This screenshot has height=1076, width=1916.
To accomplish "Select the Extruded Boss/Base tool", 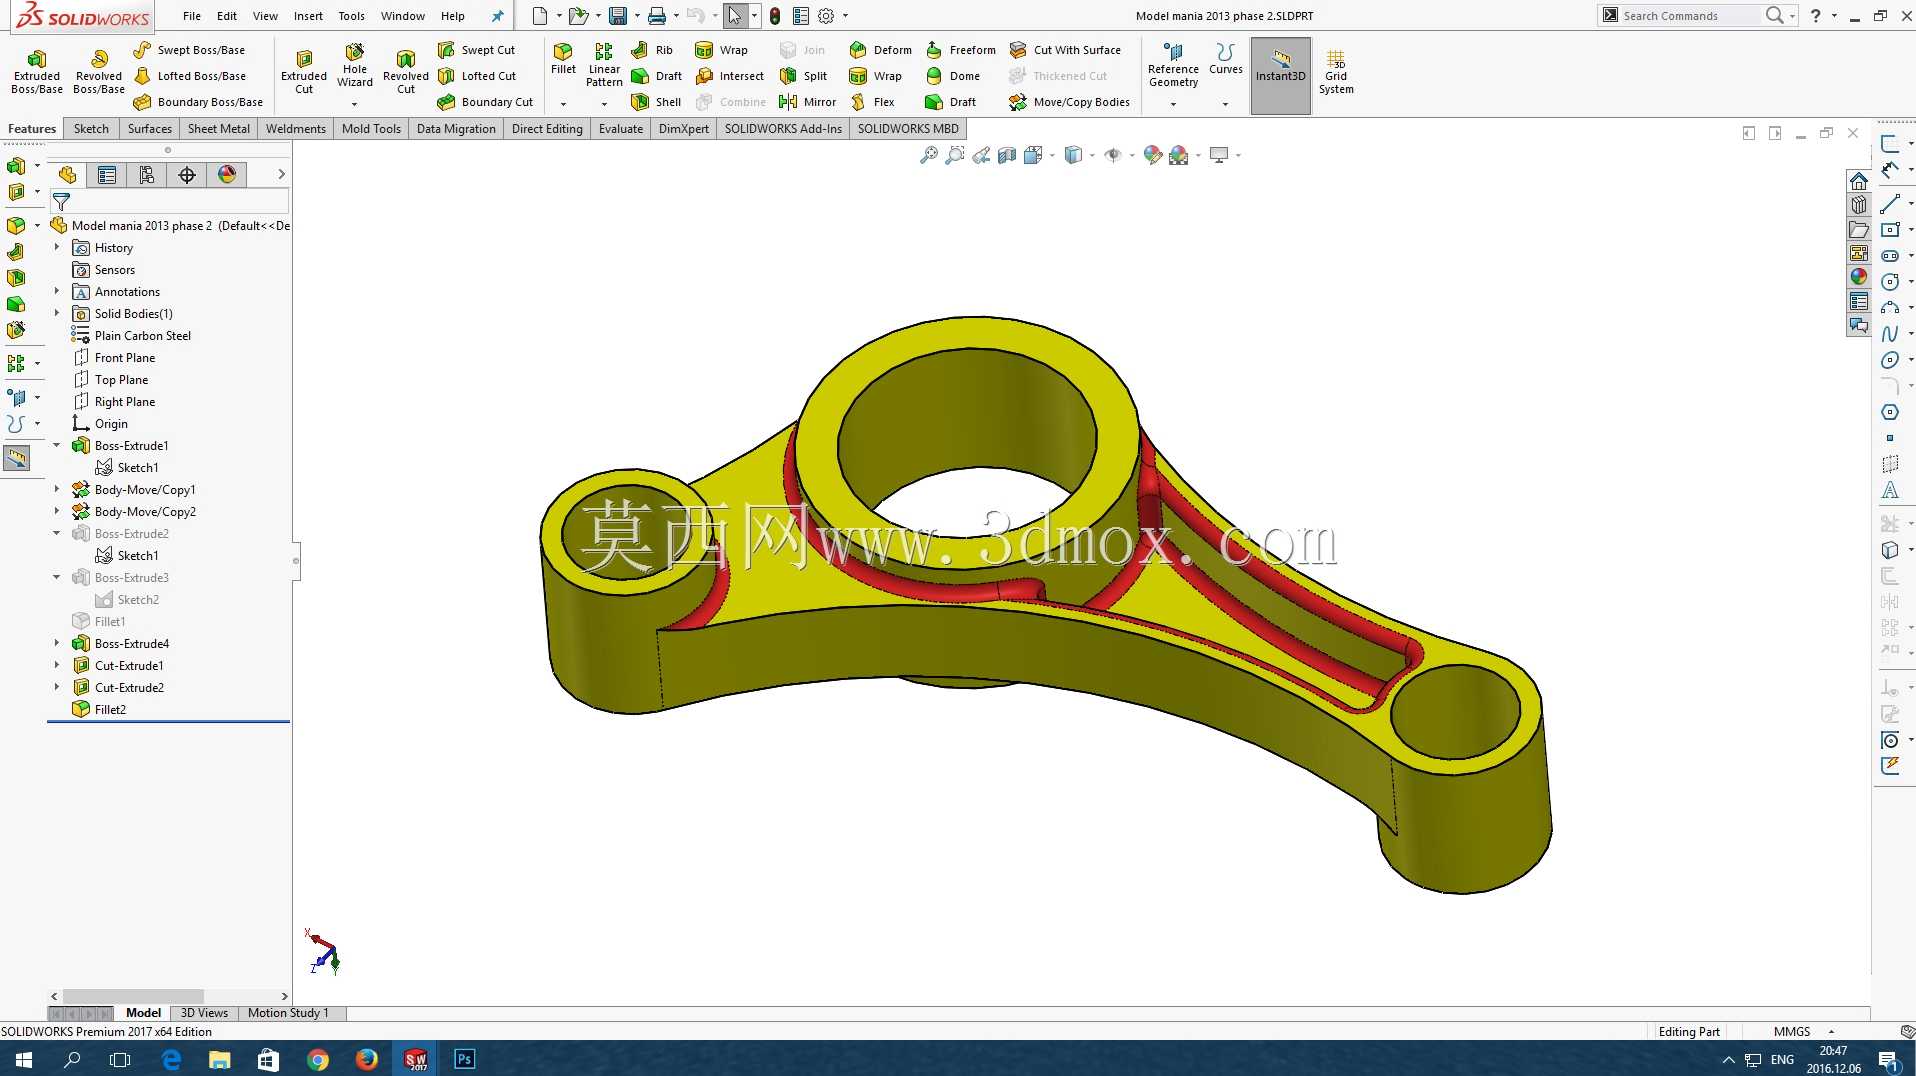I will click(x=37, y=71).
